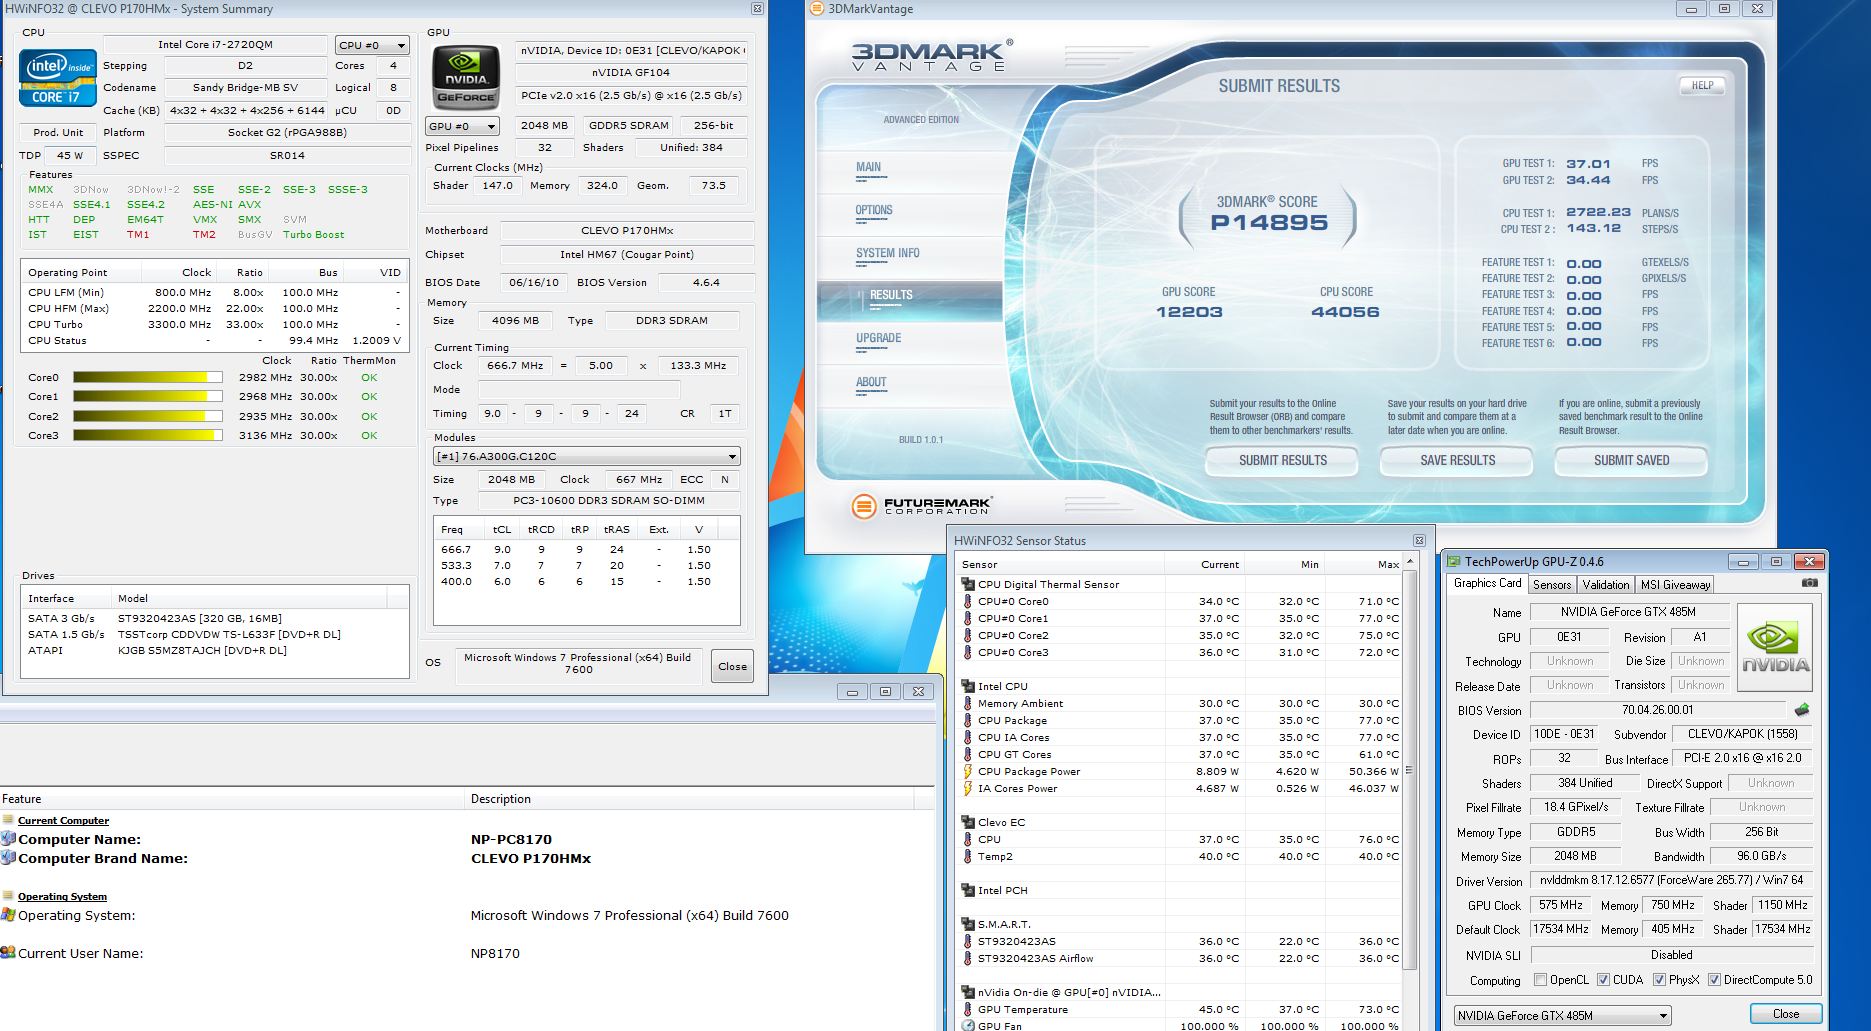Toggle the CUDA checkbox
1871x1031 pixels.
pyautogui.click(x=1603, y=980)
